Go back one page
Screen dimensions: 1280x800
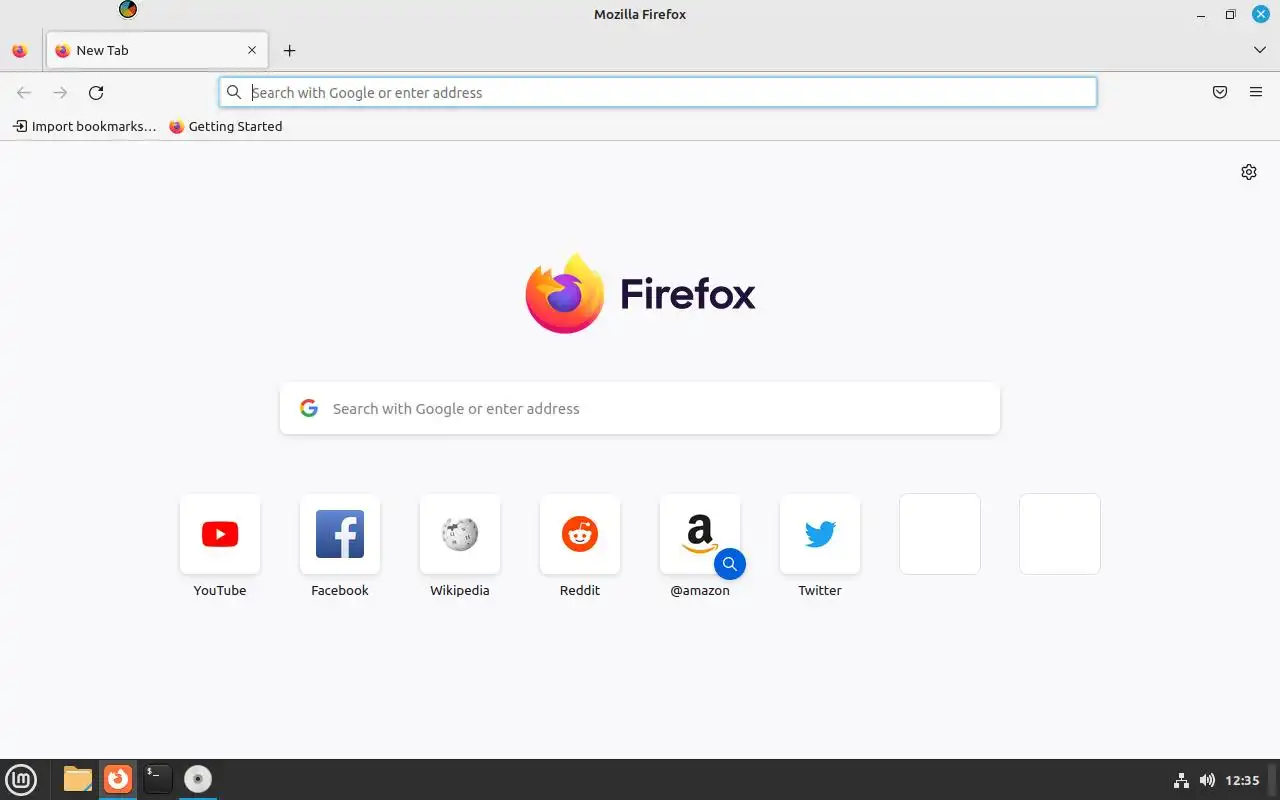pos(24,92)
